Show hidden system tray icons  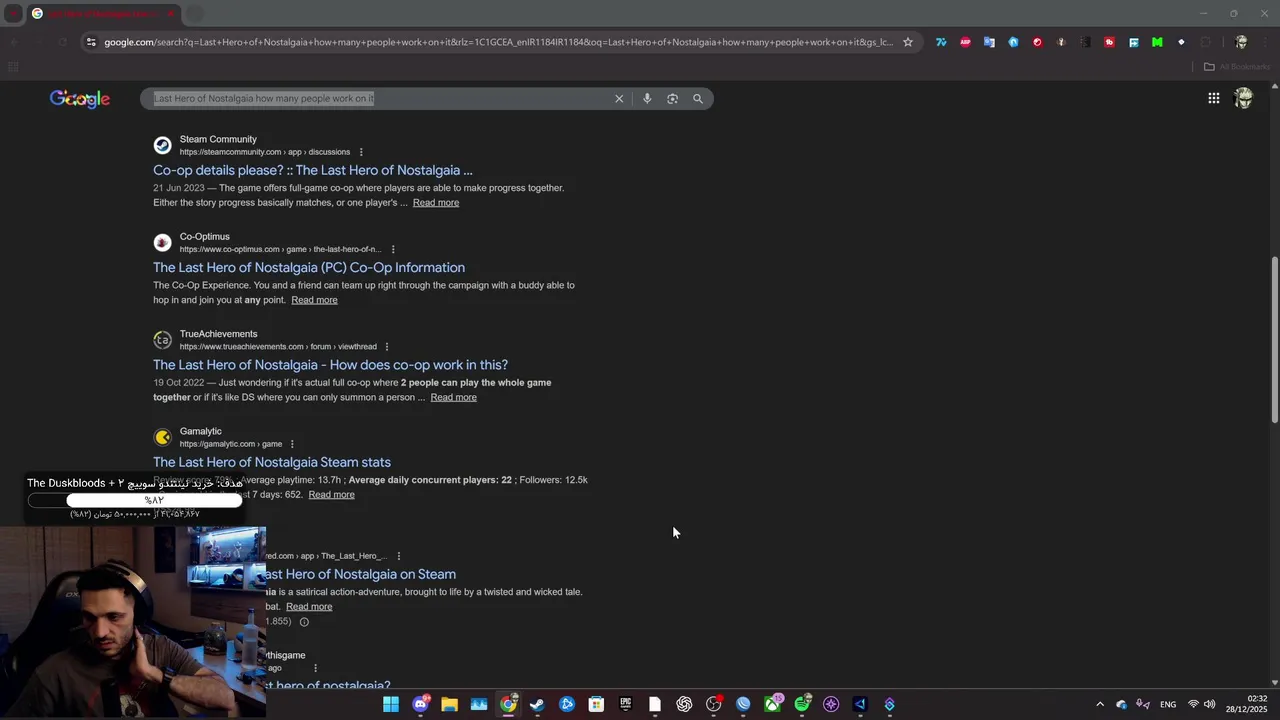click(x=1100, y=704)
